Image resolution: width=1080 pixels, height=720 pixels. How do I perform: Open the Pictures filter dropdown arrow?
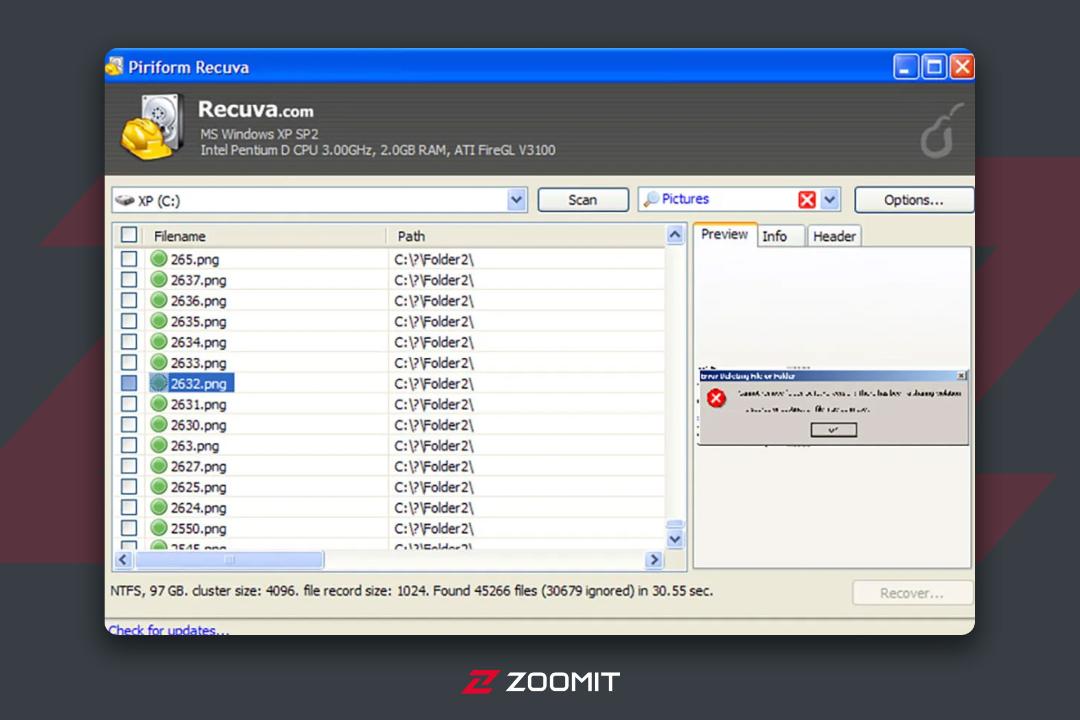830,200
